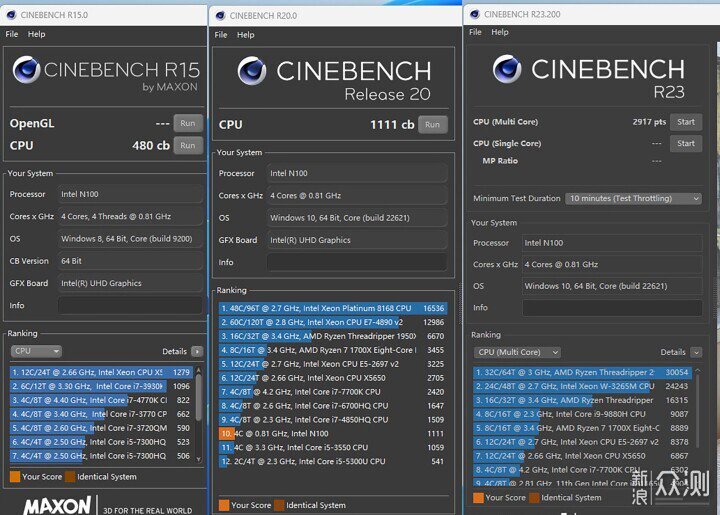Click Identical System swatch in R20
Screen dimensions: 720x515
coord(279,505)
